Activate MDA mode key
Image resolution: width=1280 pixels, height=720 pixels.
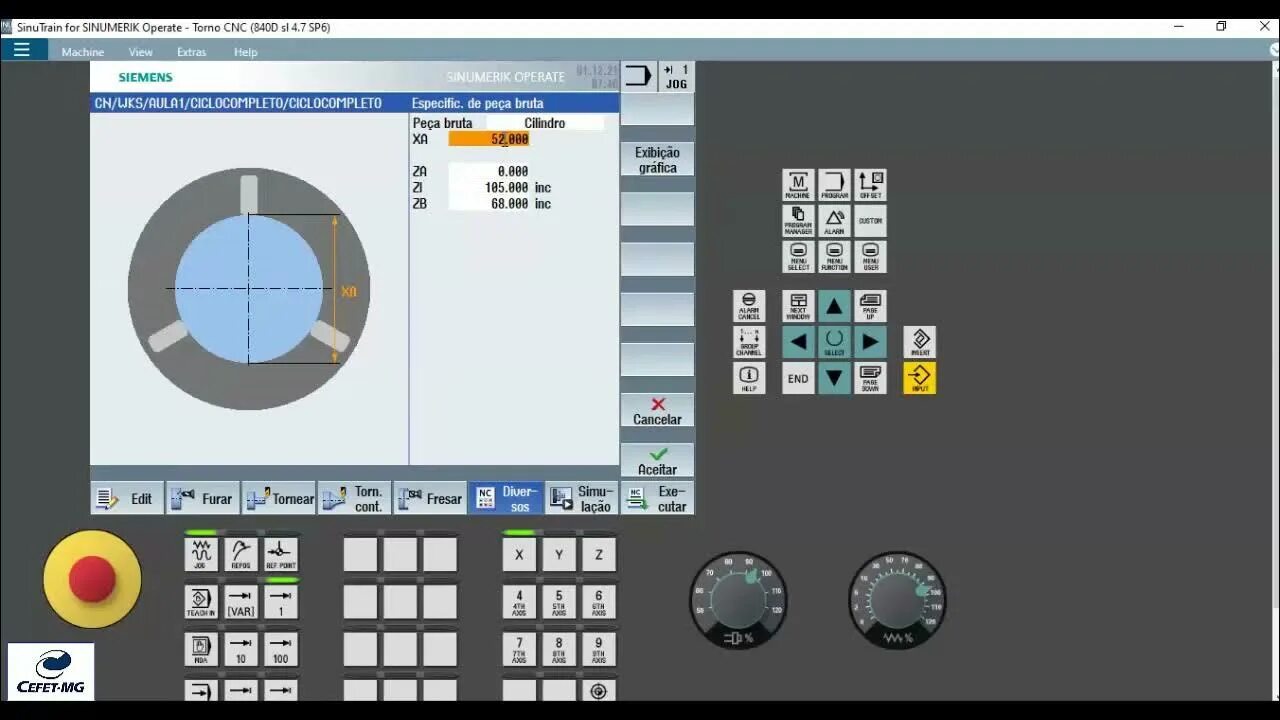201,650
